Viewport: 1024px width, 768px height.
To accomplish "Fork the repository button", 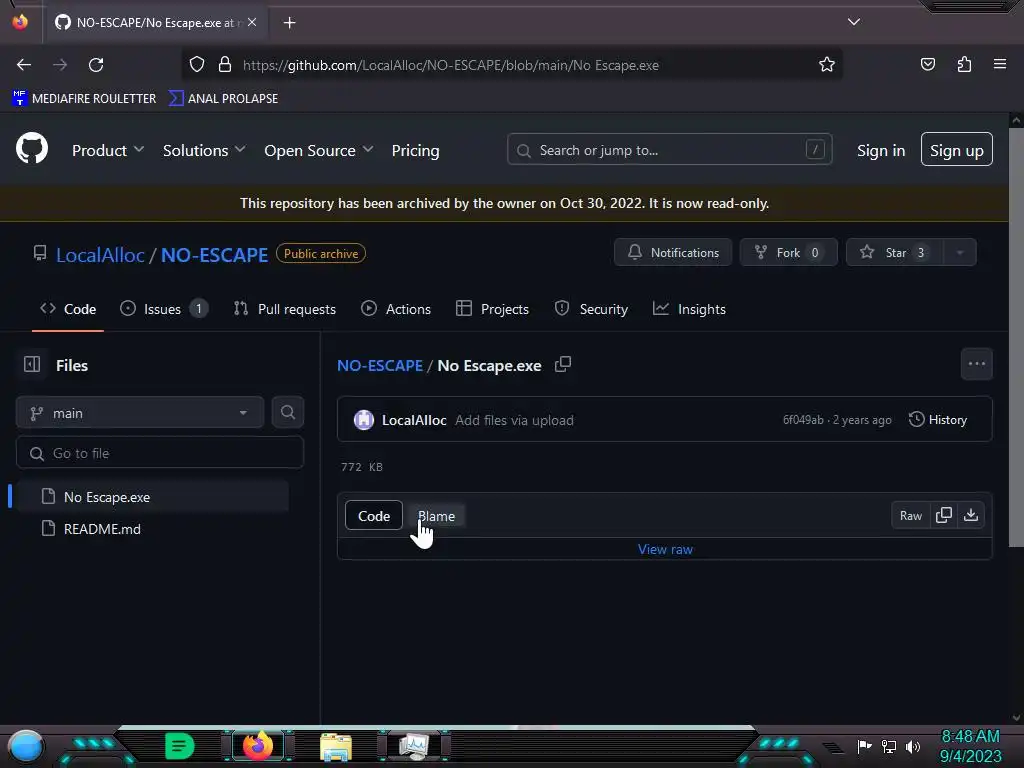I will coord(788,253).
